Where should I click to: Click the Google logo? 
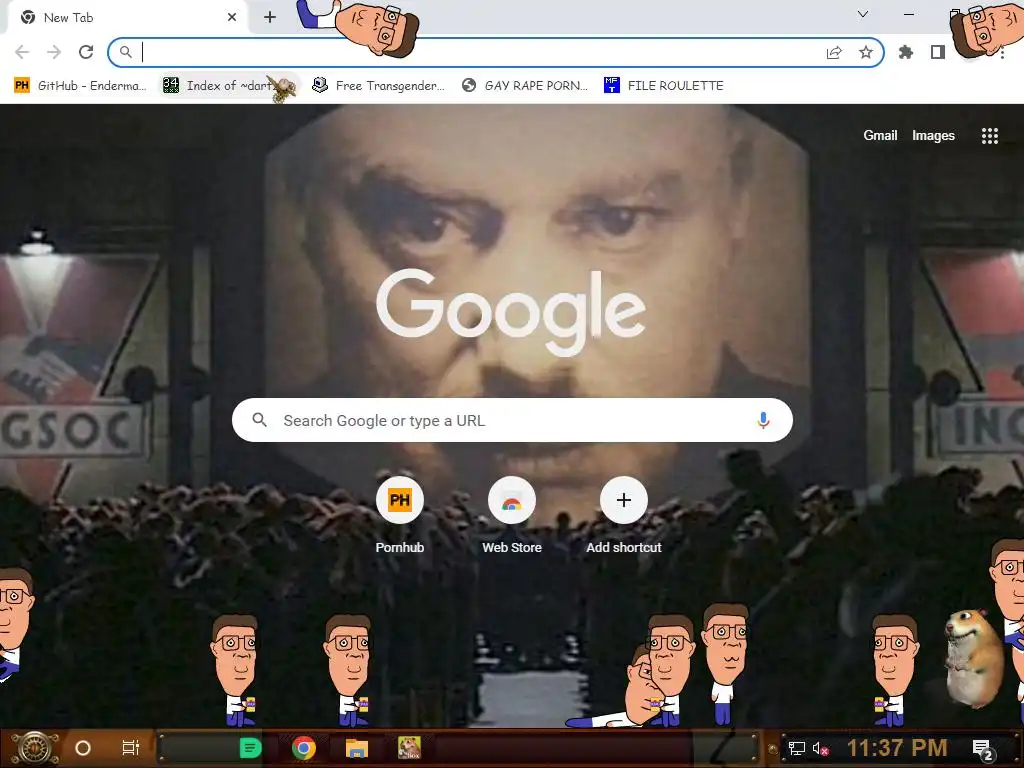[x=511, y=312]
